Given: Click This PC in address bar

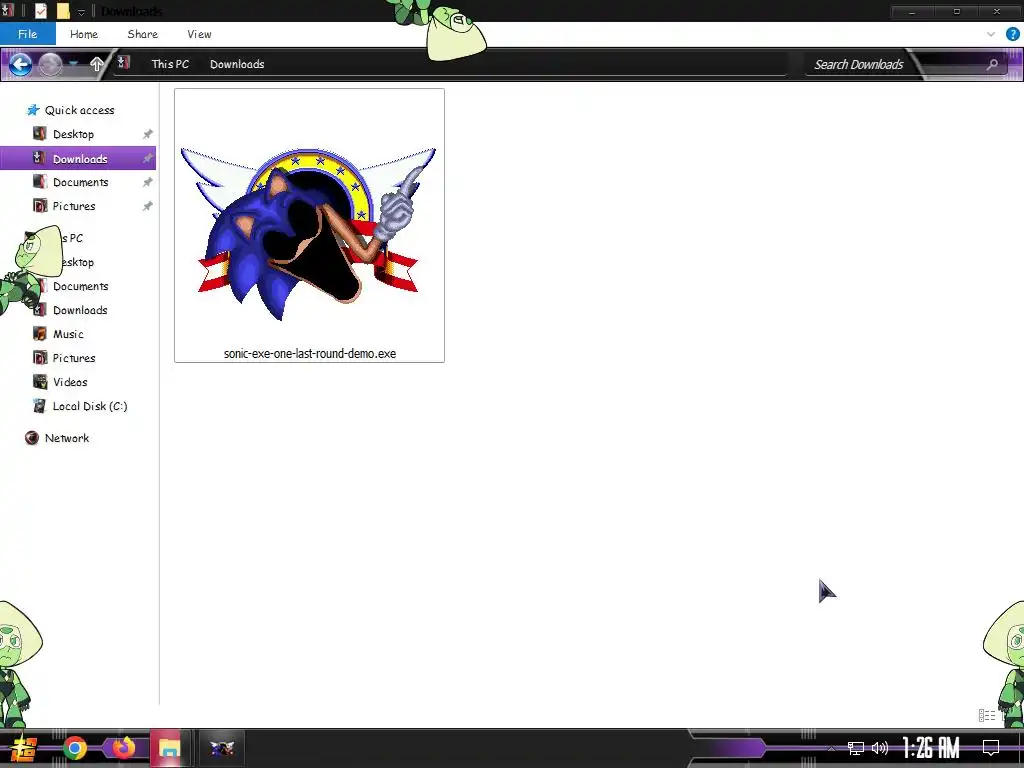Looking at the screenshot, I should pos(170,64).
